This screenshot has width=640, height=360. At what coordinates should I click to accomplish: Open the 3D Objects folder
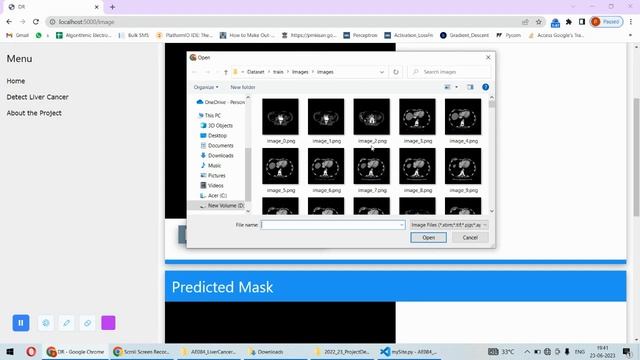coord(216,125)
